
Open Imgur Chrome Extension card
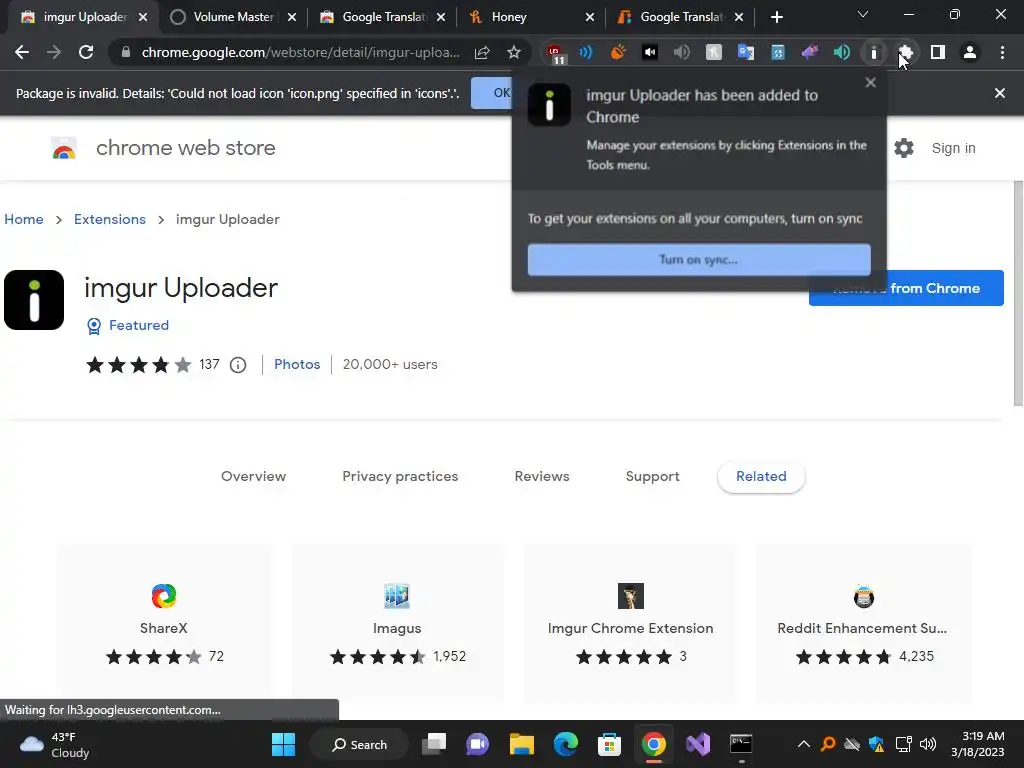630,624
